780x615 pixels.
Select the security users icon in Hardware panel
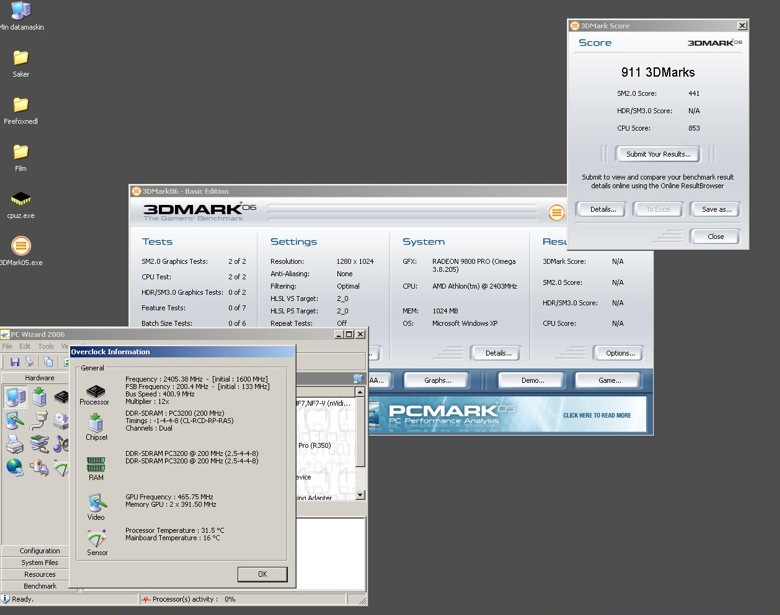tap(39, 467)
